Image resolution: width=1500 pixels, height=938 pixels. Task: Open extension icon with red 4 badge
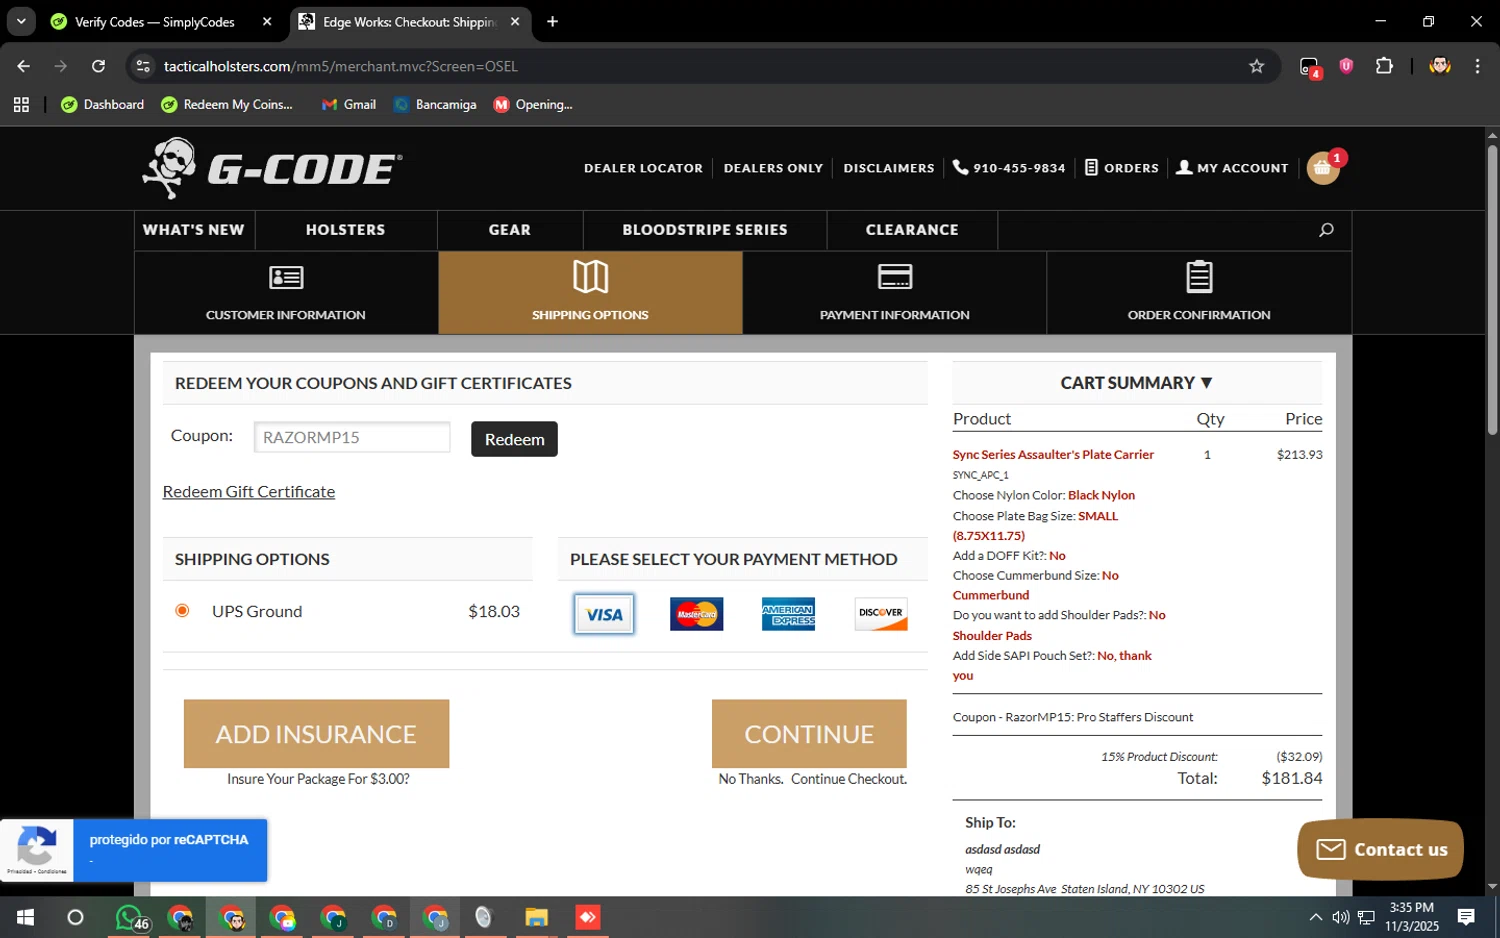coord(1310,67)
